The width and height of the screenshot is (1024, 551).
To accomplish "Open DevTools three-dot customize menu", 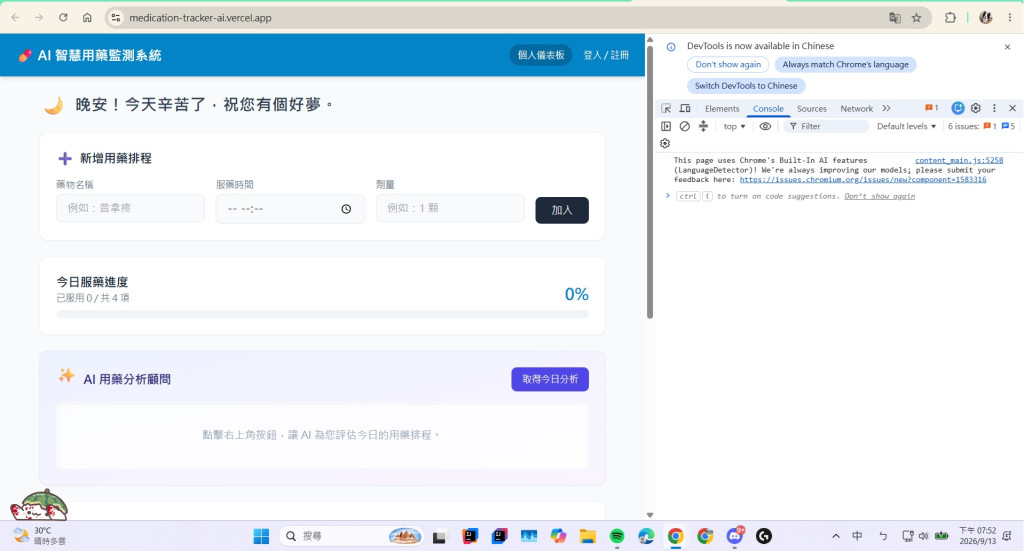I will click(994, 108).
